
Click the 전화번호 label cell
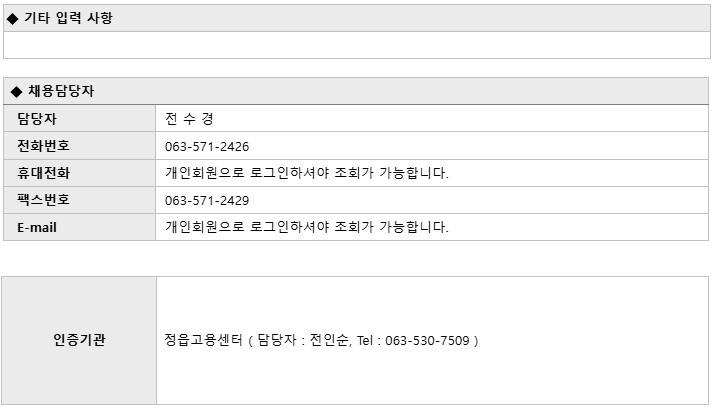click(79, 146)
